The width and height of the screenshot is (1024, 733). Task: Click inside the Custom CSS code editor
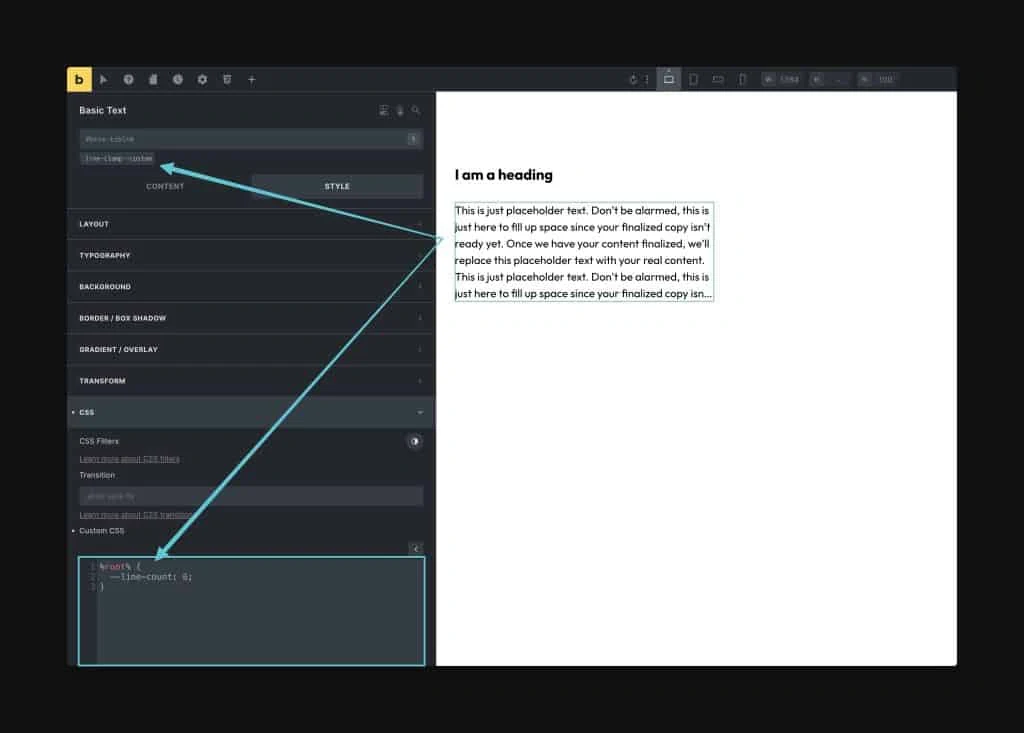click(x=260, y=620)
